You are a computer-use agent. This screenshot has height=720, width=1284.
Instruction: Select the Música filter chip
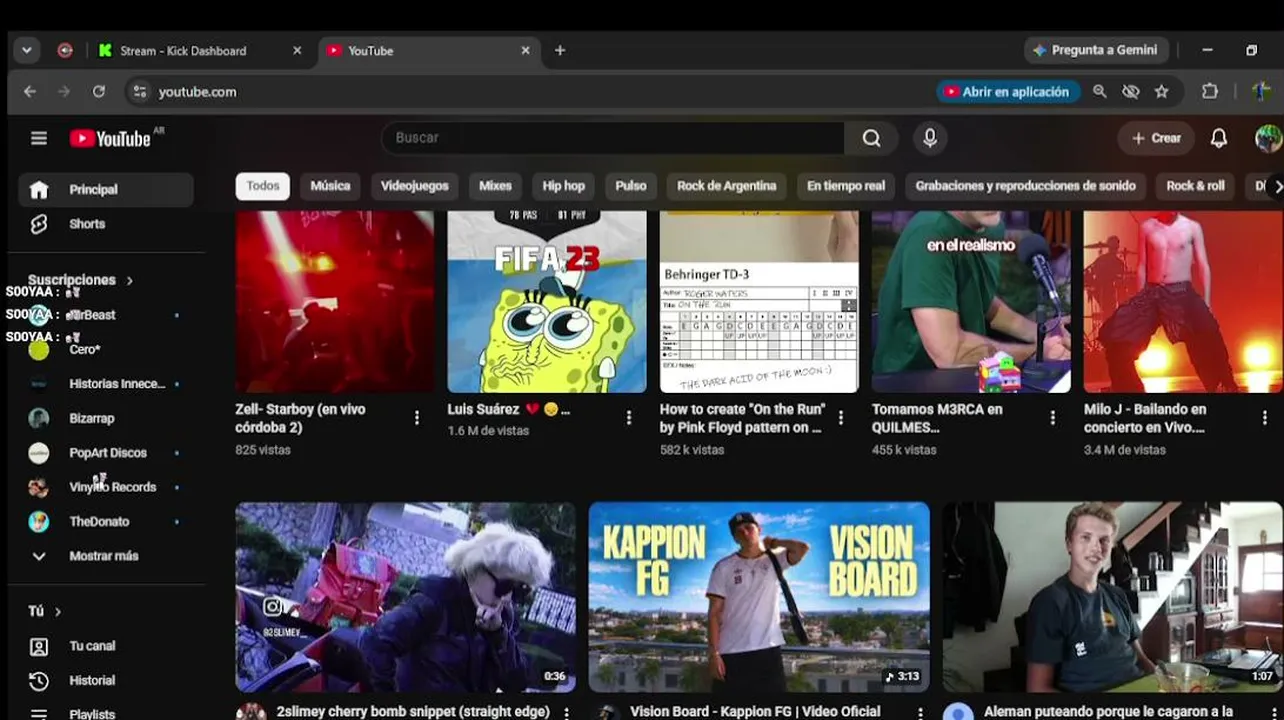(330, 186)
